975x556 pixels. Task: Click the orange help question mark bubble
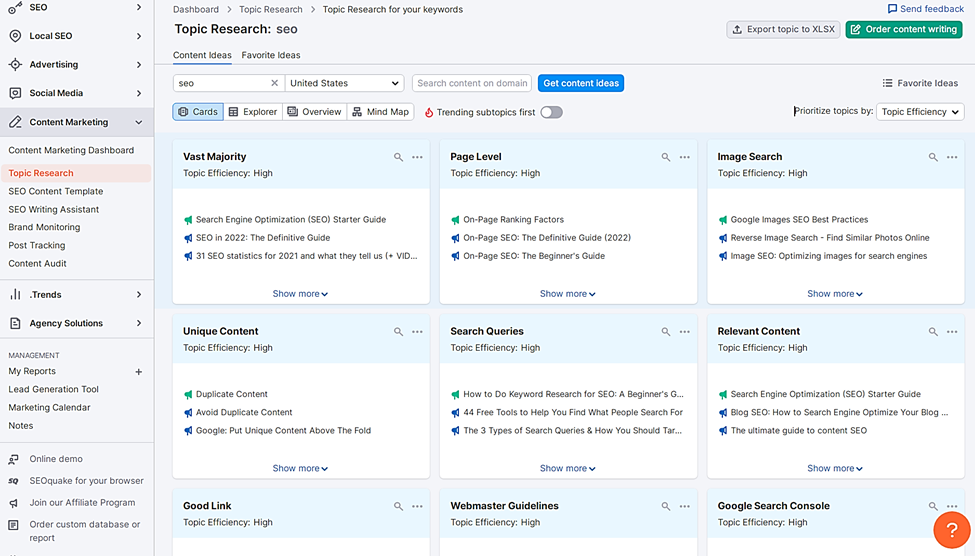coord(951,530)
